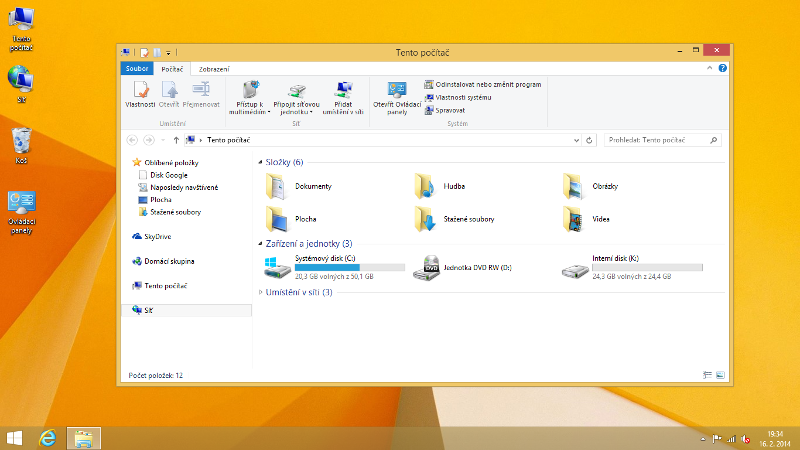Click the Prohledat: Tento počítač search box
The width and height of the screenshot is (800, 450).
658,140
